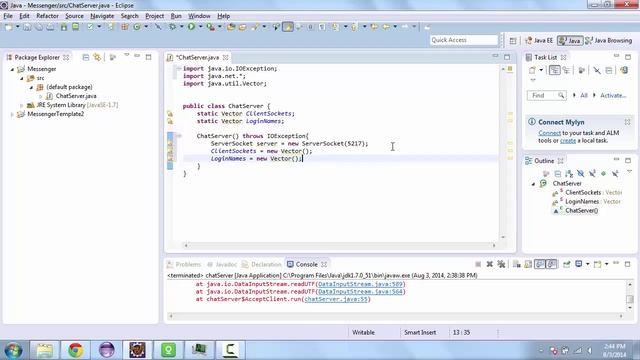Click the New Task icon in Task List

532,70
